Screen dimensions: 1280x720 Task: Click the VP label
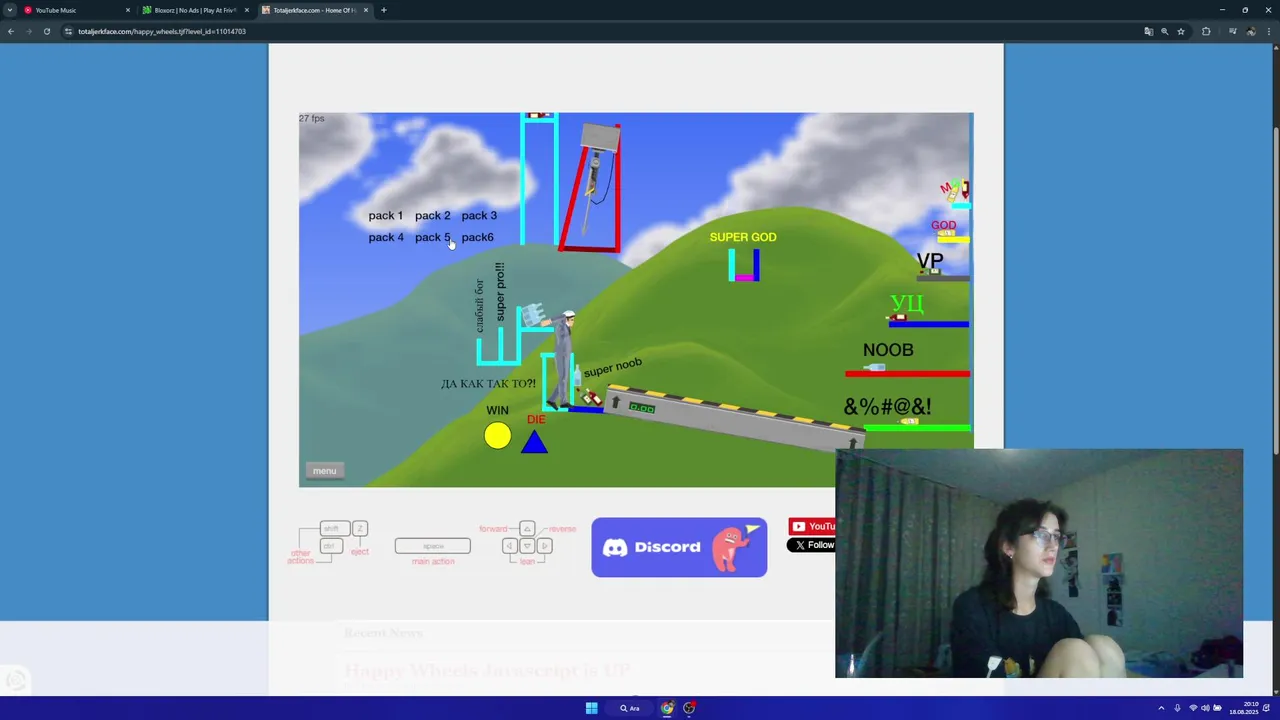930,260
